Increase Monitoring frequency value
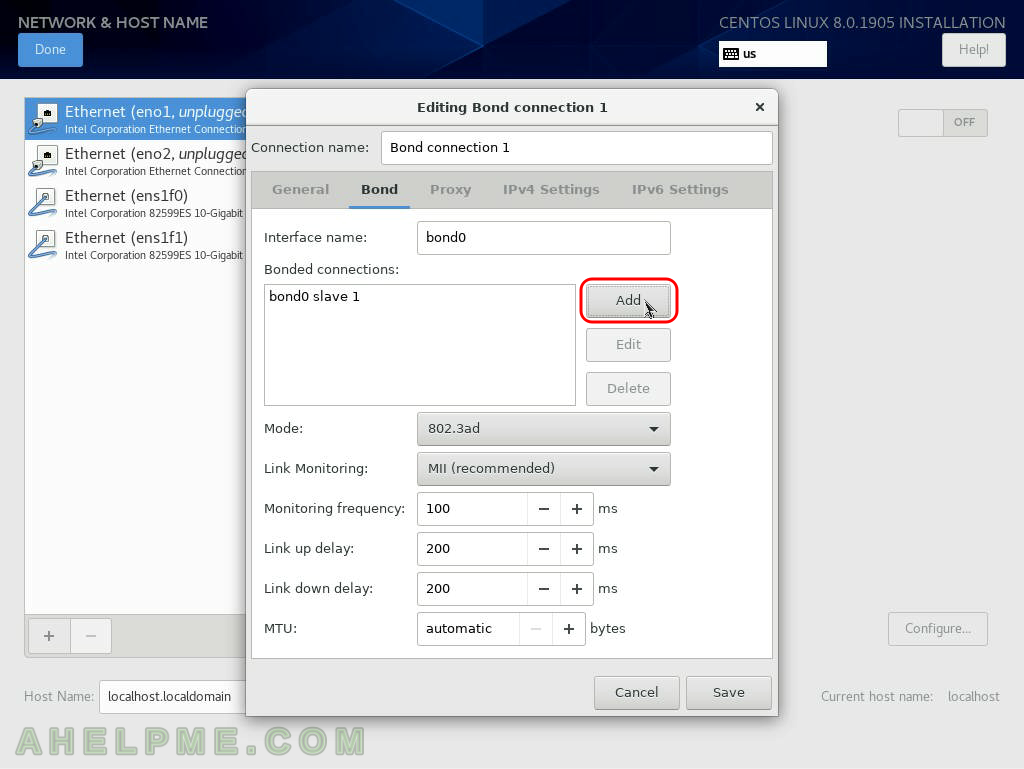The image size is (1024, 769). tap(577, 509)
